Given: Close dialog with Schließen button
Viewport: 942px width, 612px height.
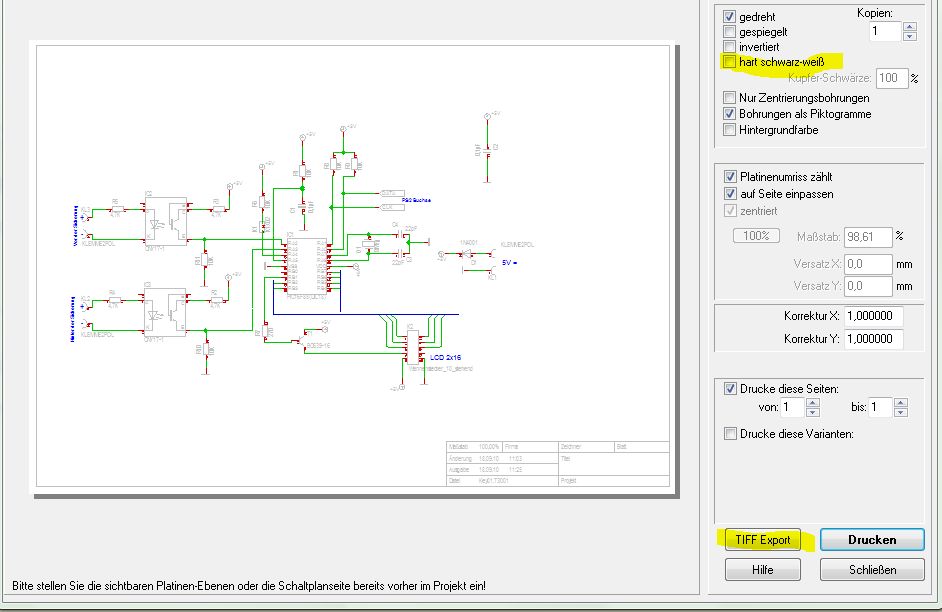Looking at the screenshot, I should (x=872, y=569).
